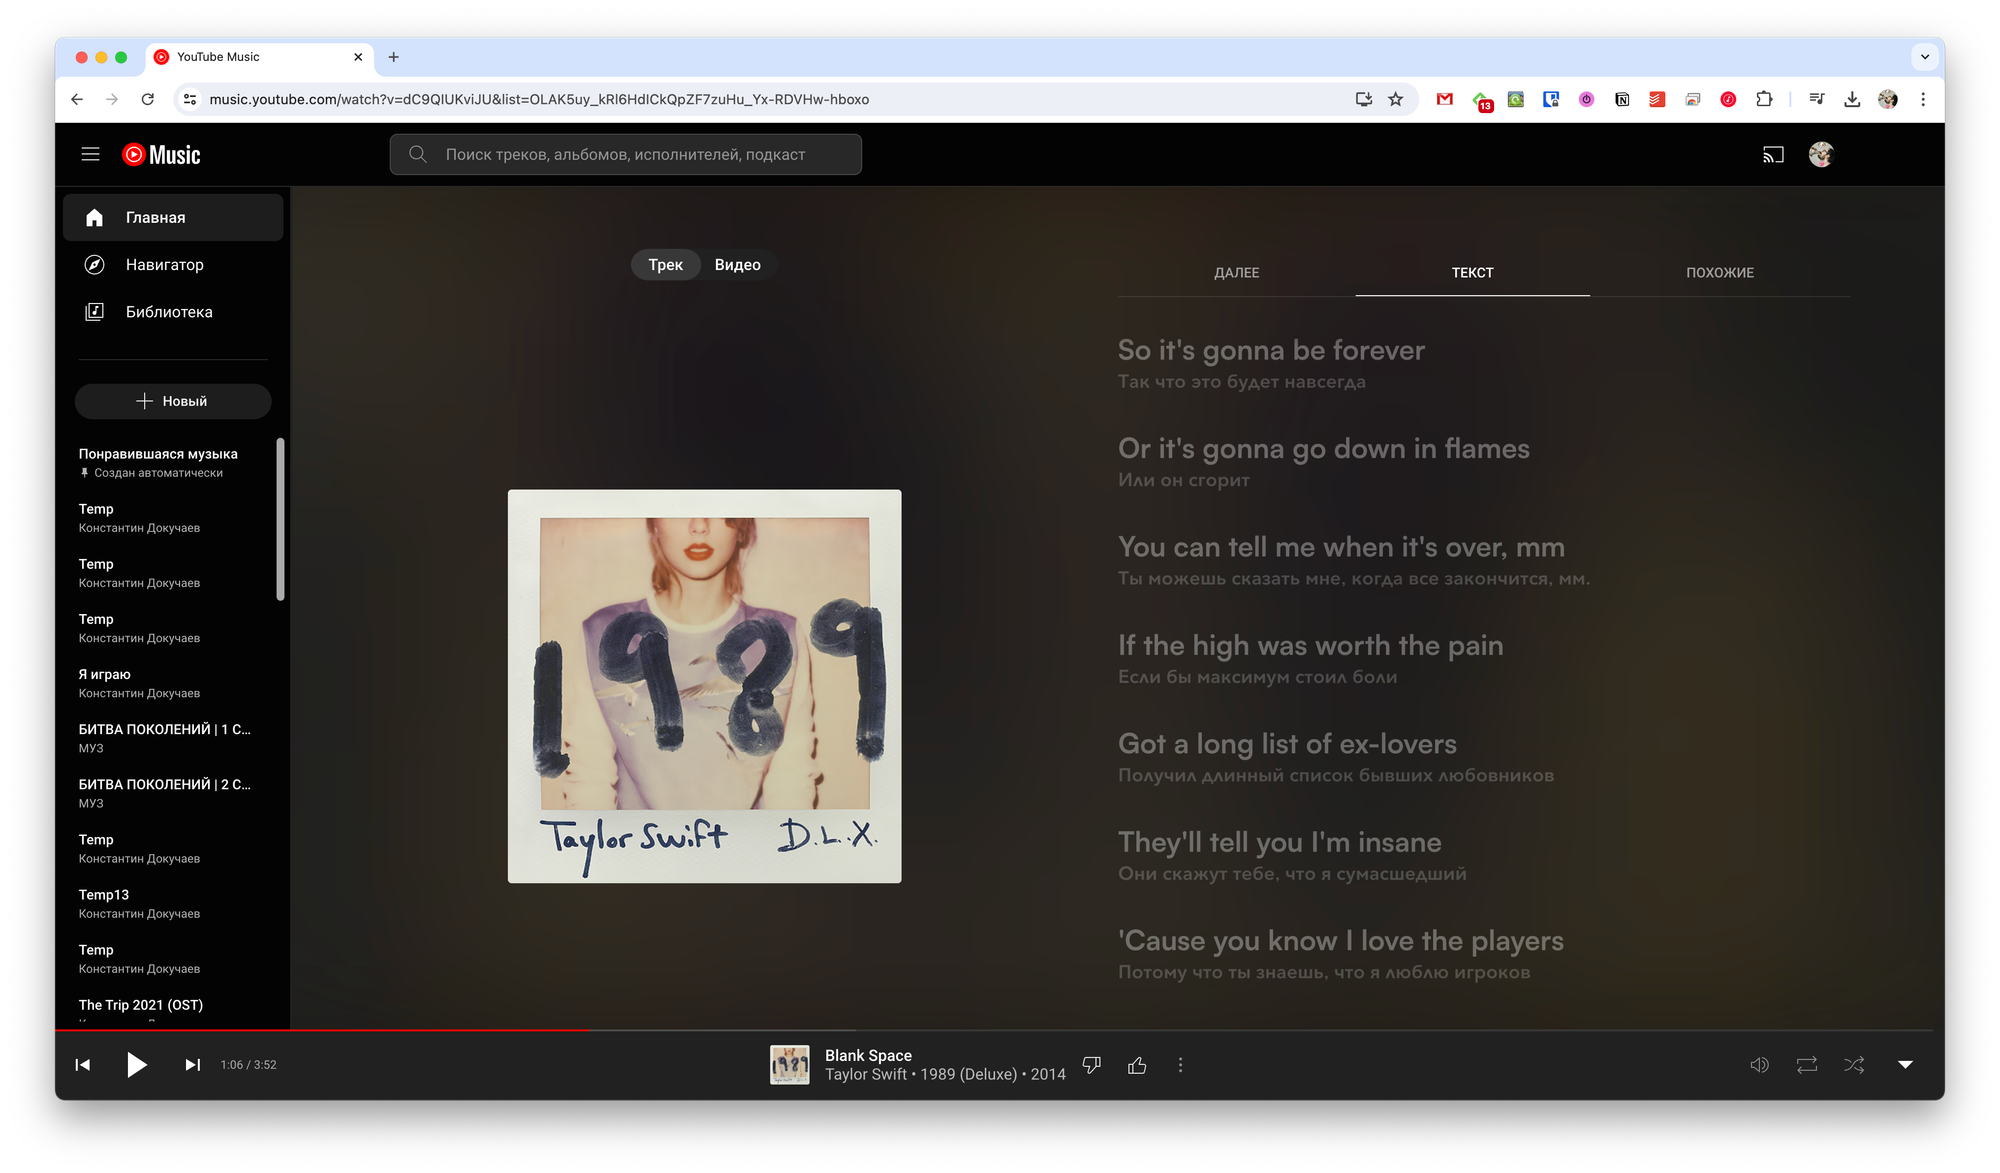Skip to next track

click(192, 1065)
